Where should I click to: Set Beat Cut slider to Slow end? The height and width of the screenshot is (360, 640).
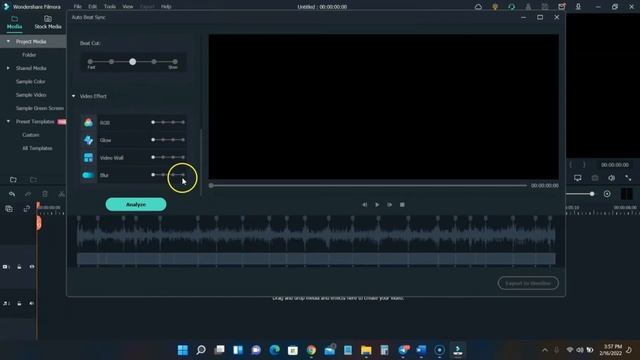click(x=175, y=62)
